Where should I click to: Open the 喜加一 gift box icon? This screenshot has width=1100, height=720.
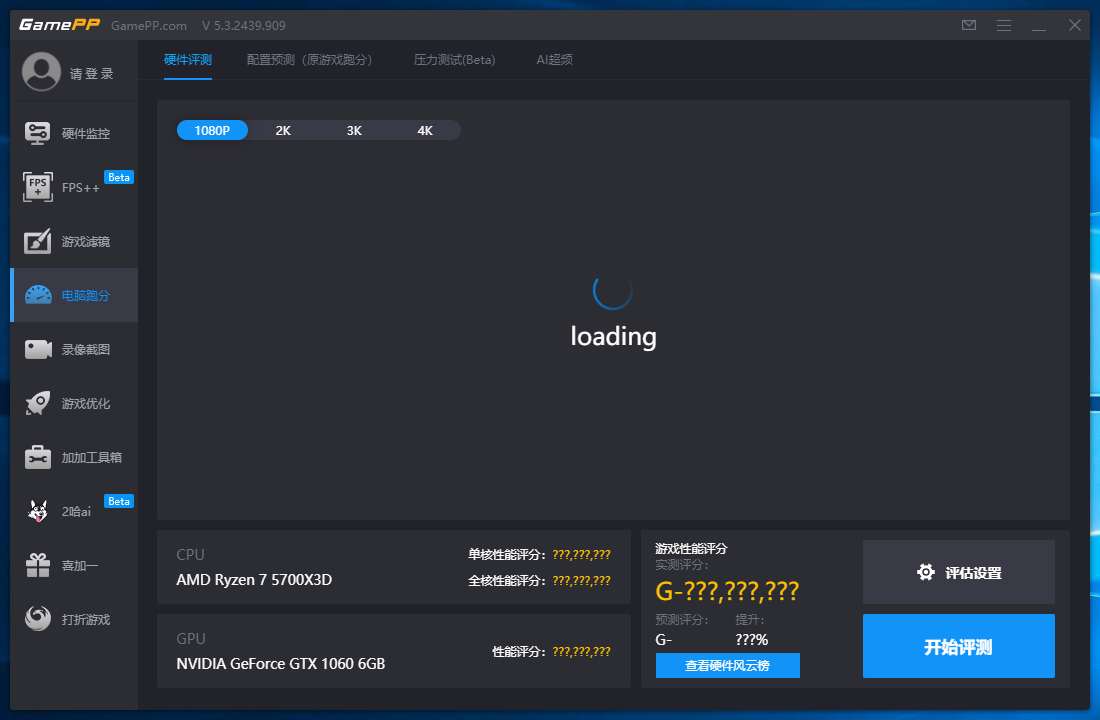click(38, 565)
